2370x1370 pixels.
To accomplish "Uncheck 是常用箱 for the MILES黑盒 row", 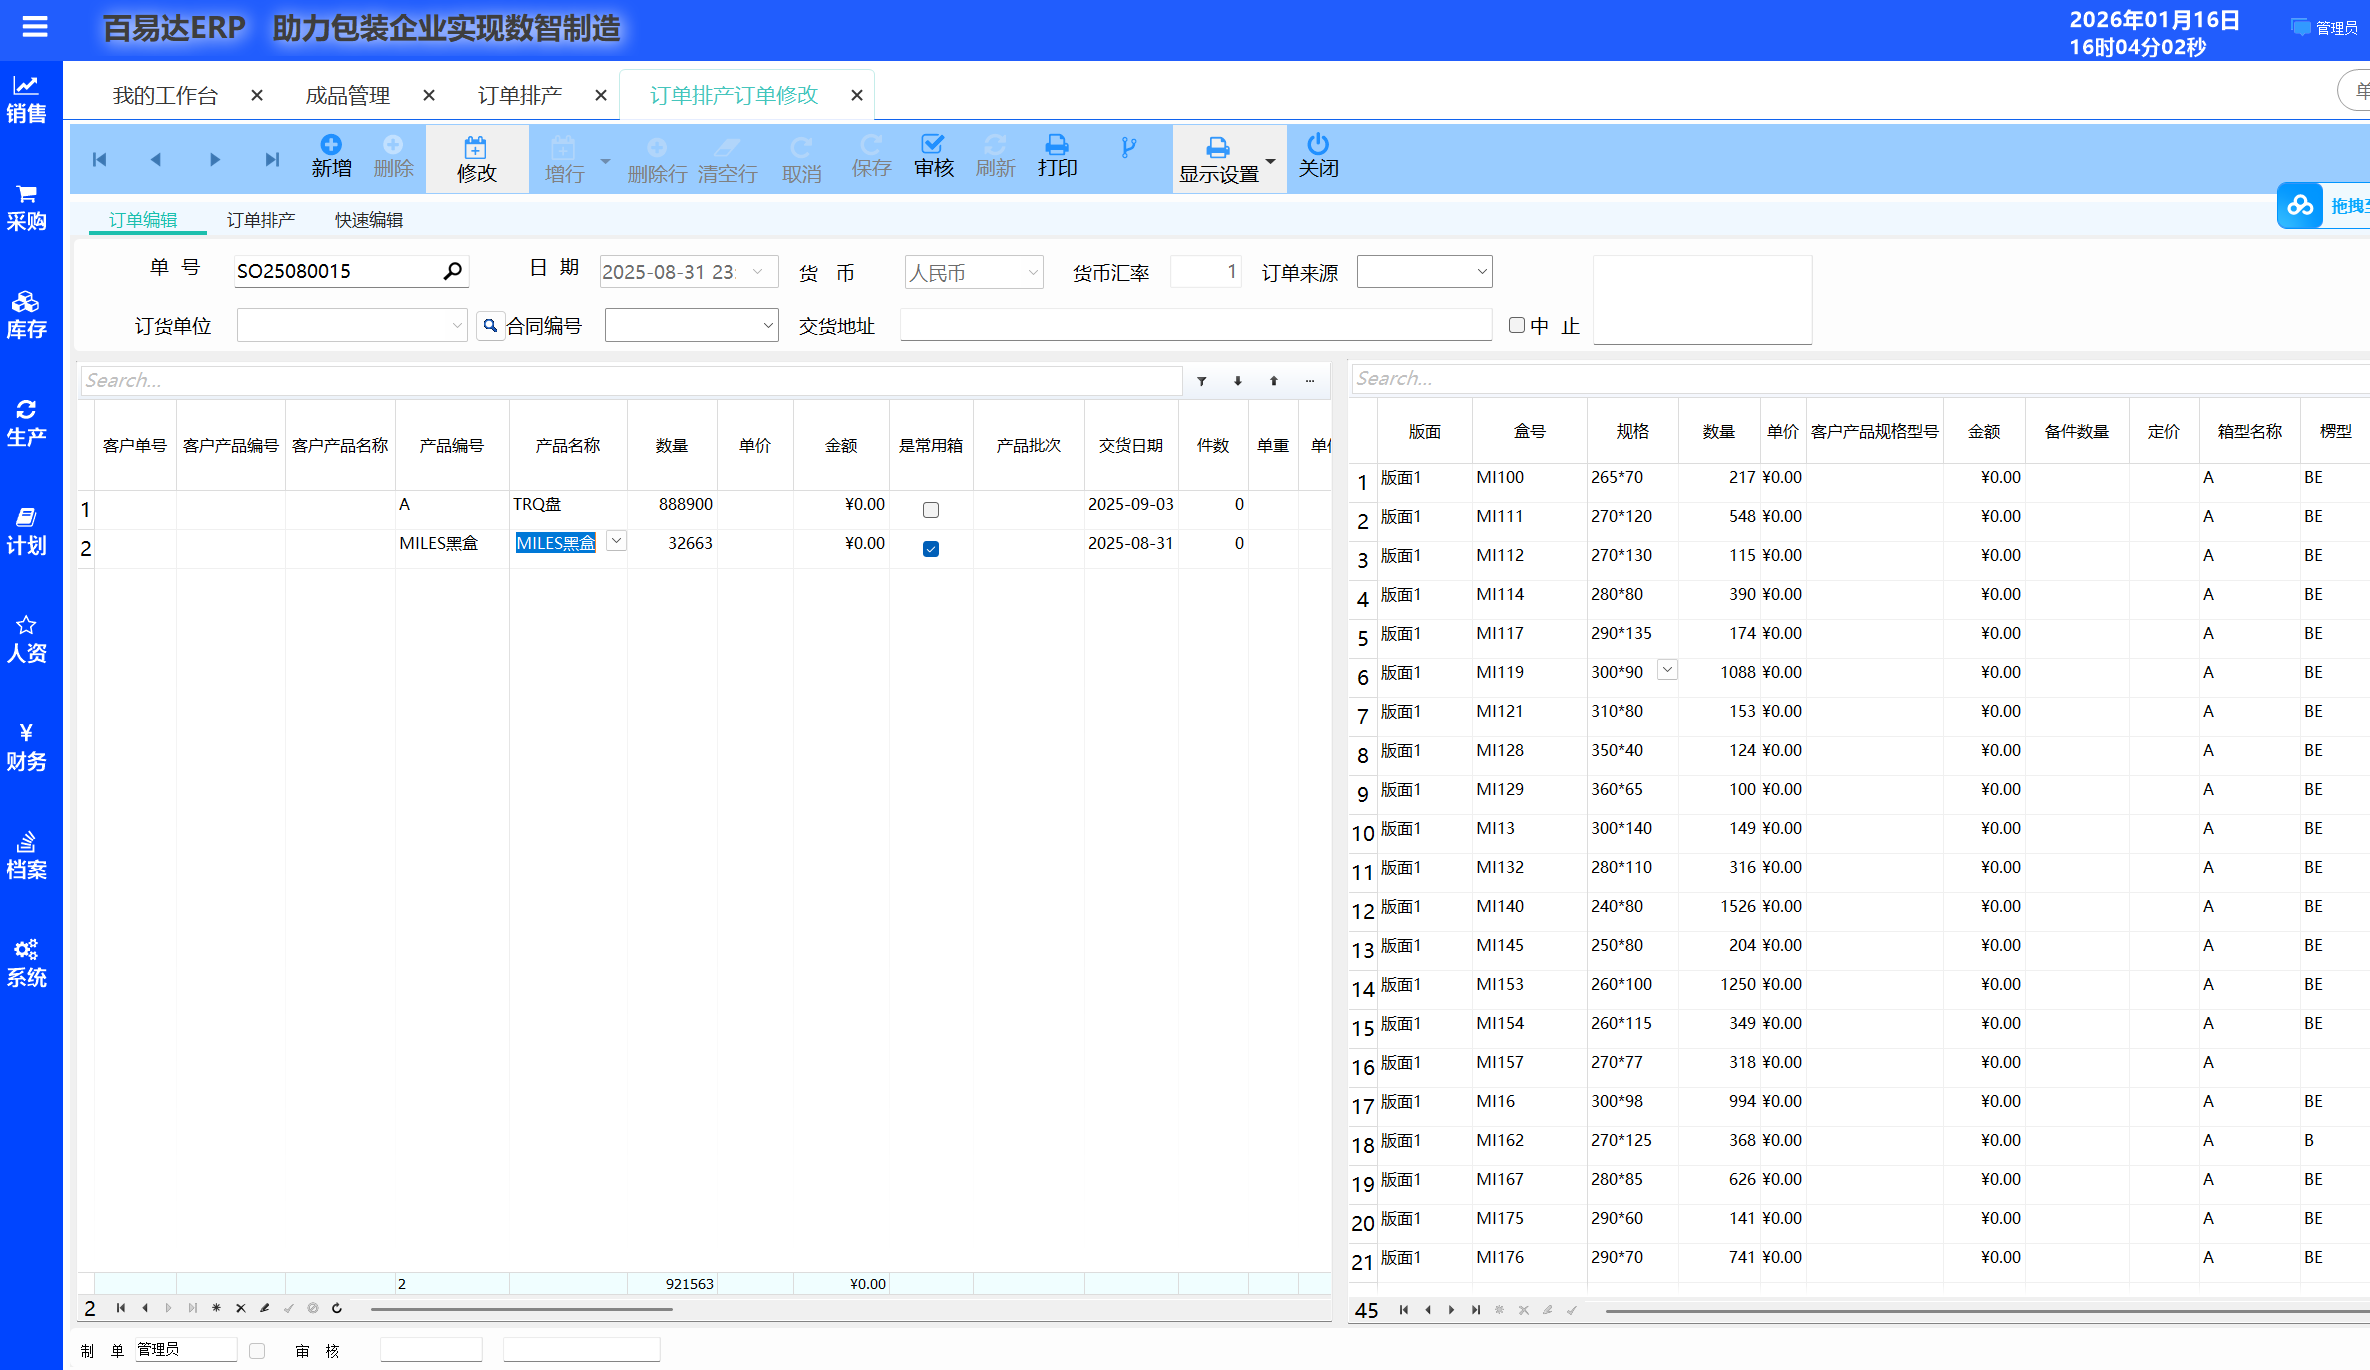I will 931,549.
